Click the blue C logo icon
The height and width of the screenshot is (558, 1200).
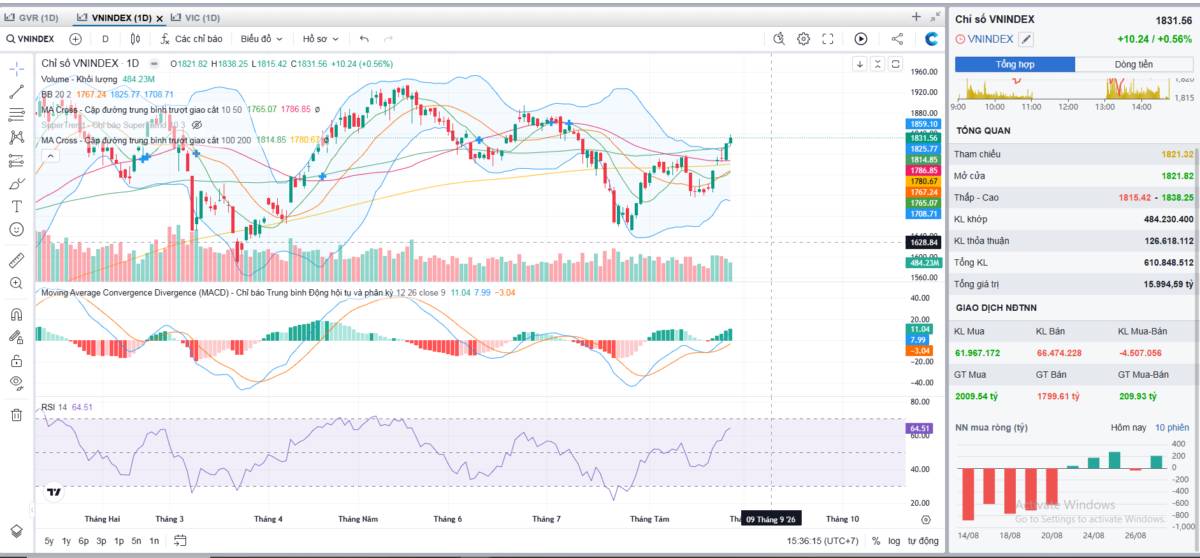click(931, 39)
